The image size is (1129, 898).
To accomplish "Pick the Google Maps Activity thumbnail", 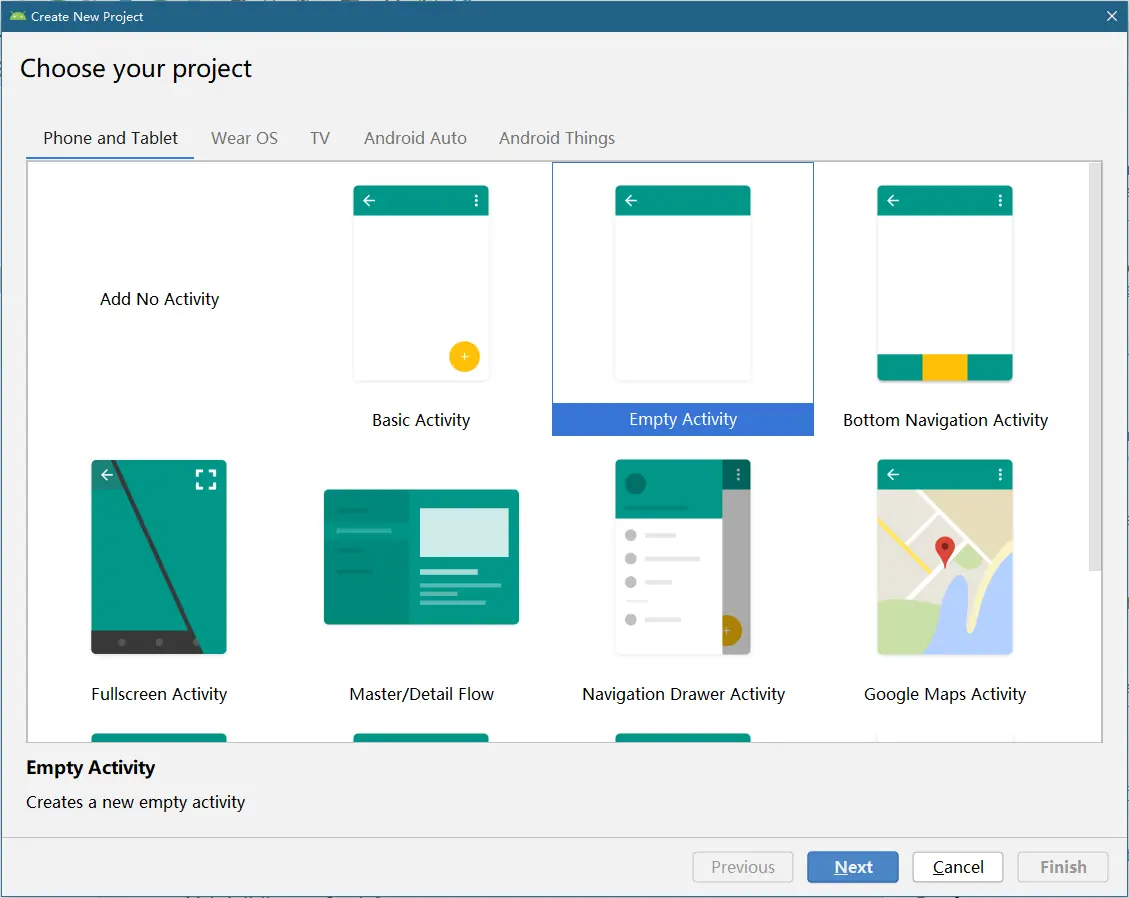I will (945, 557).
